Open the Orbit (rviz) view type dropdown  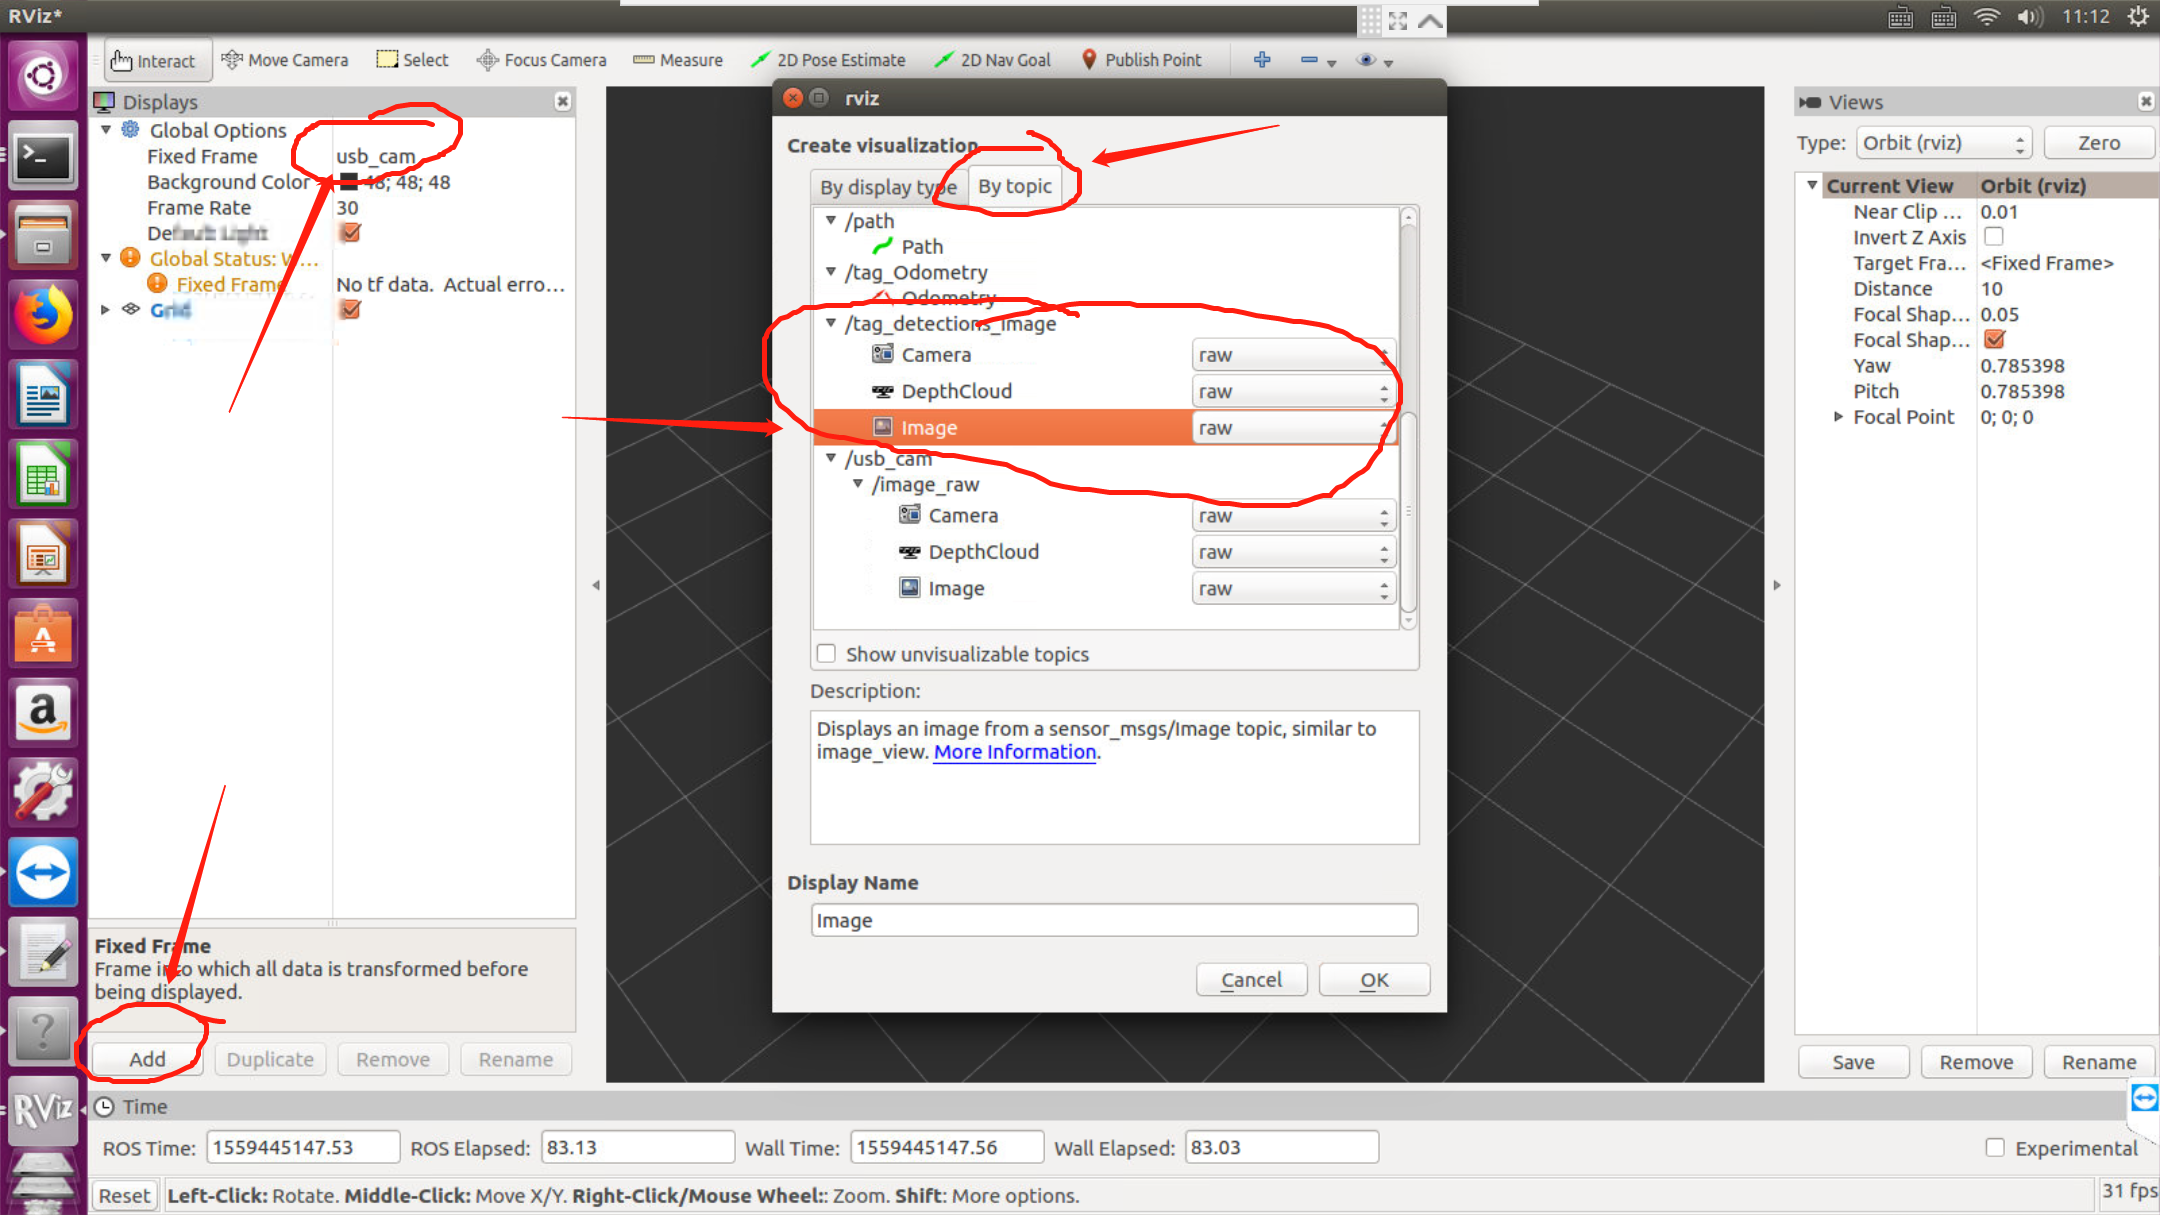click(x=1944, y=143)
